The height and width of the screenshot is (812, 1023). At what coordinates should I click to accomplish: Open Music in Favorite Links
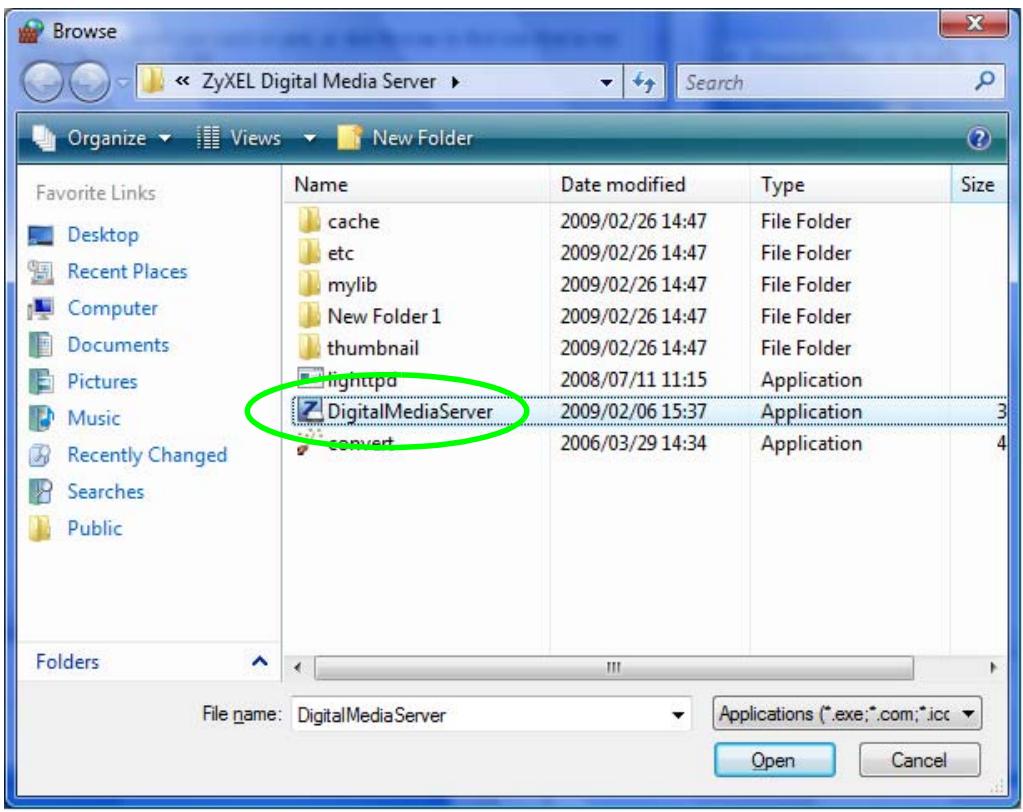click(x=94, y=417)
